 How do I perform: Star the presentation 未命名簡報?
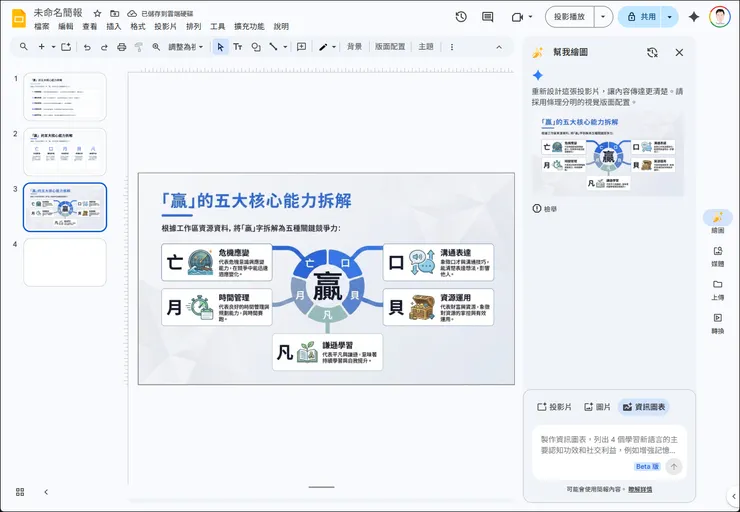tap(97, 14)
